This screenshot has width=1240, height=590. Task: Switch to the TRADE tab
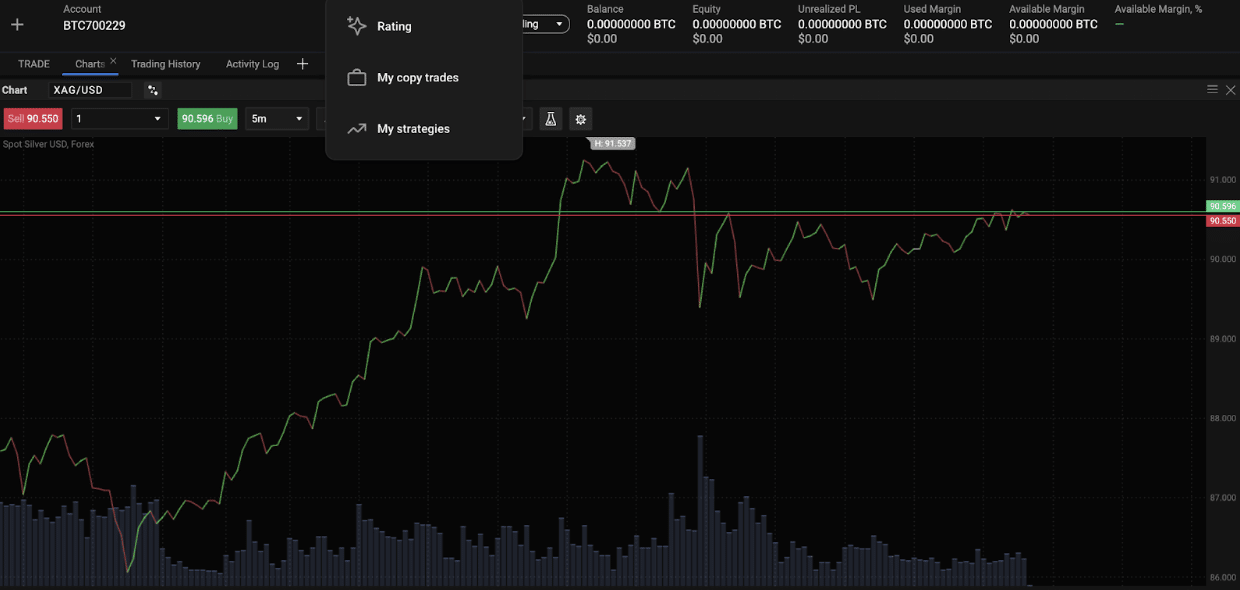pyautogui.click(x=34, y=64)
